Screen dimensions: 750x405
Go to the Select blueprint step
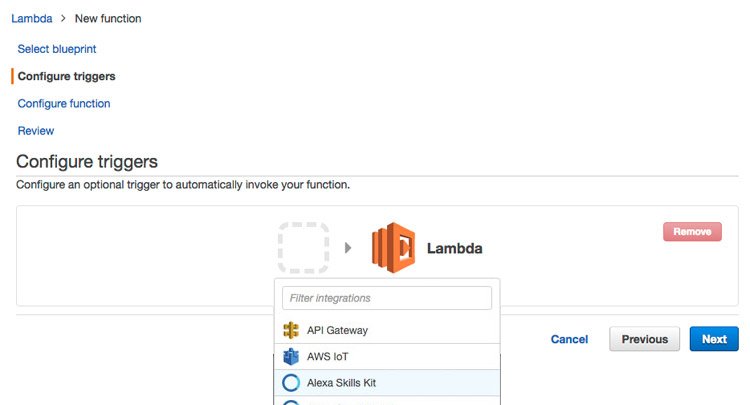(57, 48)
